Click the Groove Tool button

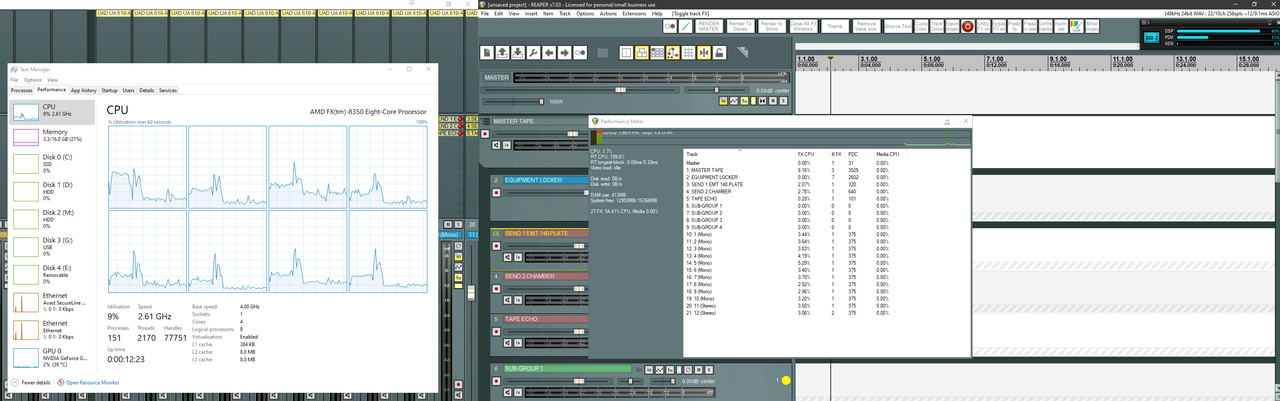pos(898,26)
